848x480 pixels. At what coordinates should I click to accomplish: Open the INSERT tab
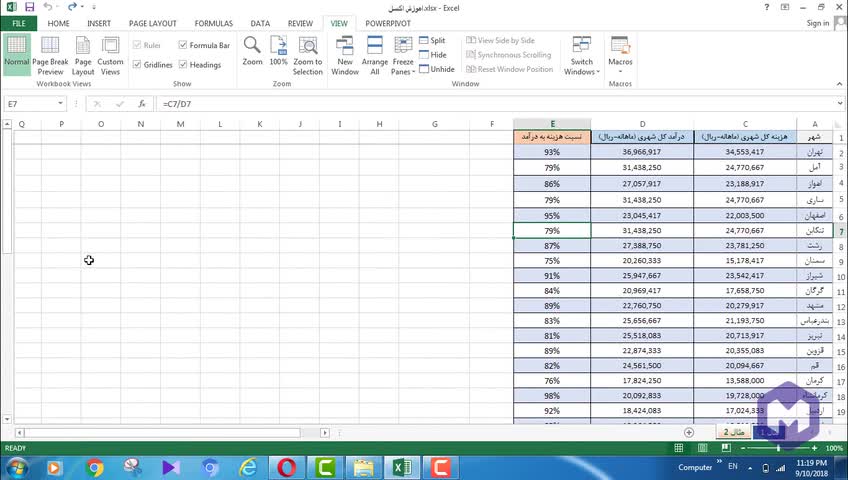click(99, 23)
